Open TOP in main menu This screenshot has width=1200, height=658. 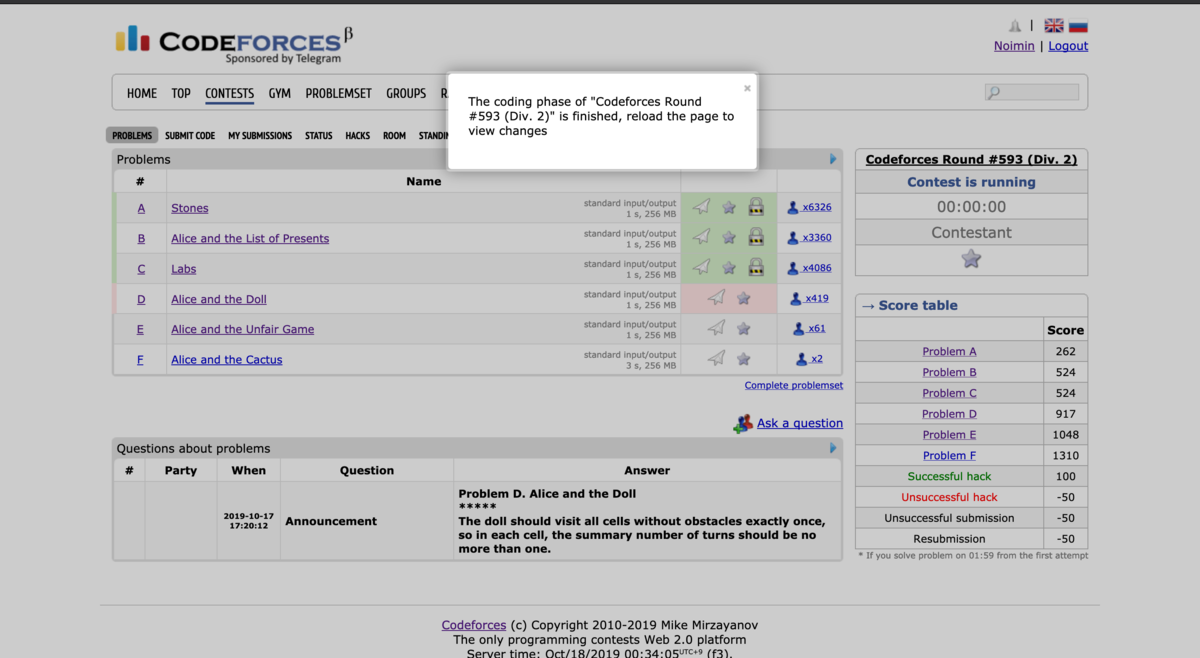coord(181,93)
